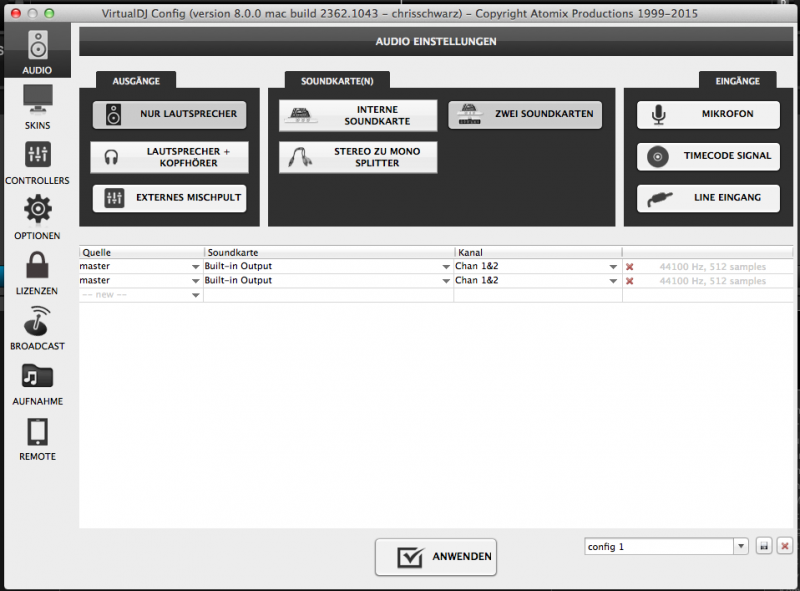Click the Quelle column header
The image size is (800, 591).
pos(142,253)
